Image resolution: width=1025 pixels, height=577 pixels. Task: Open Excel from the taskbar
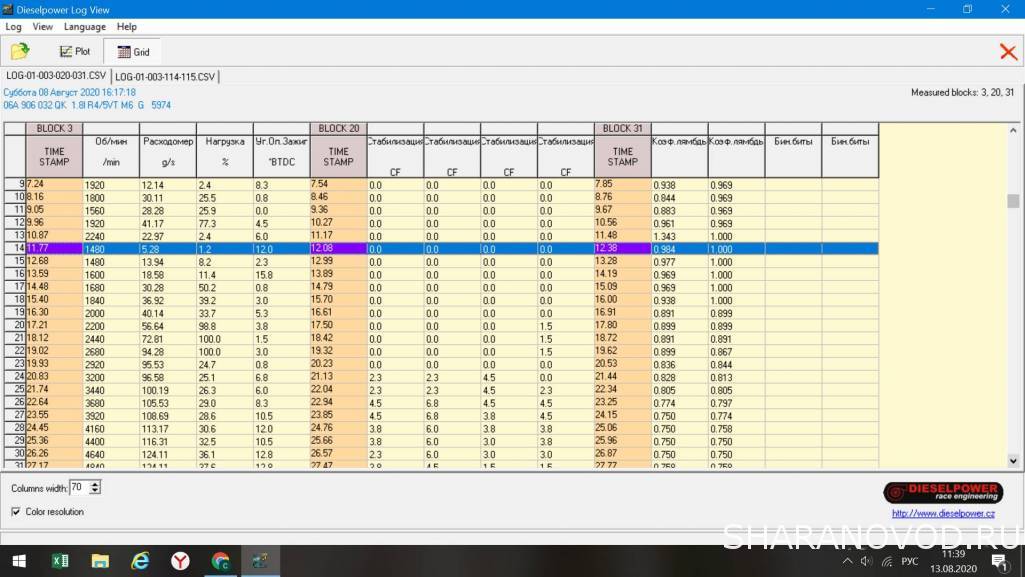point(60,561)
